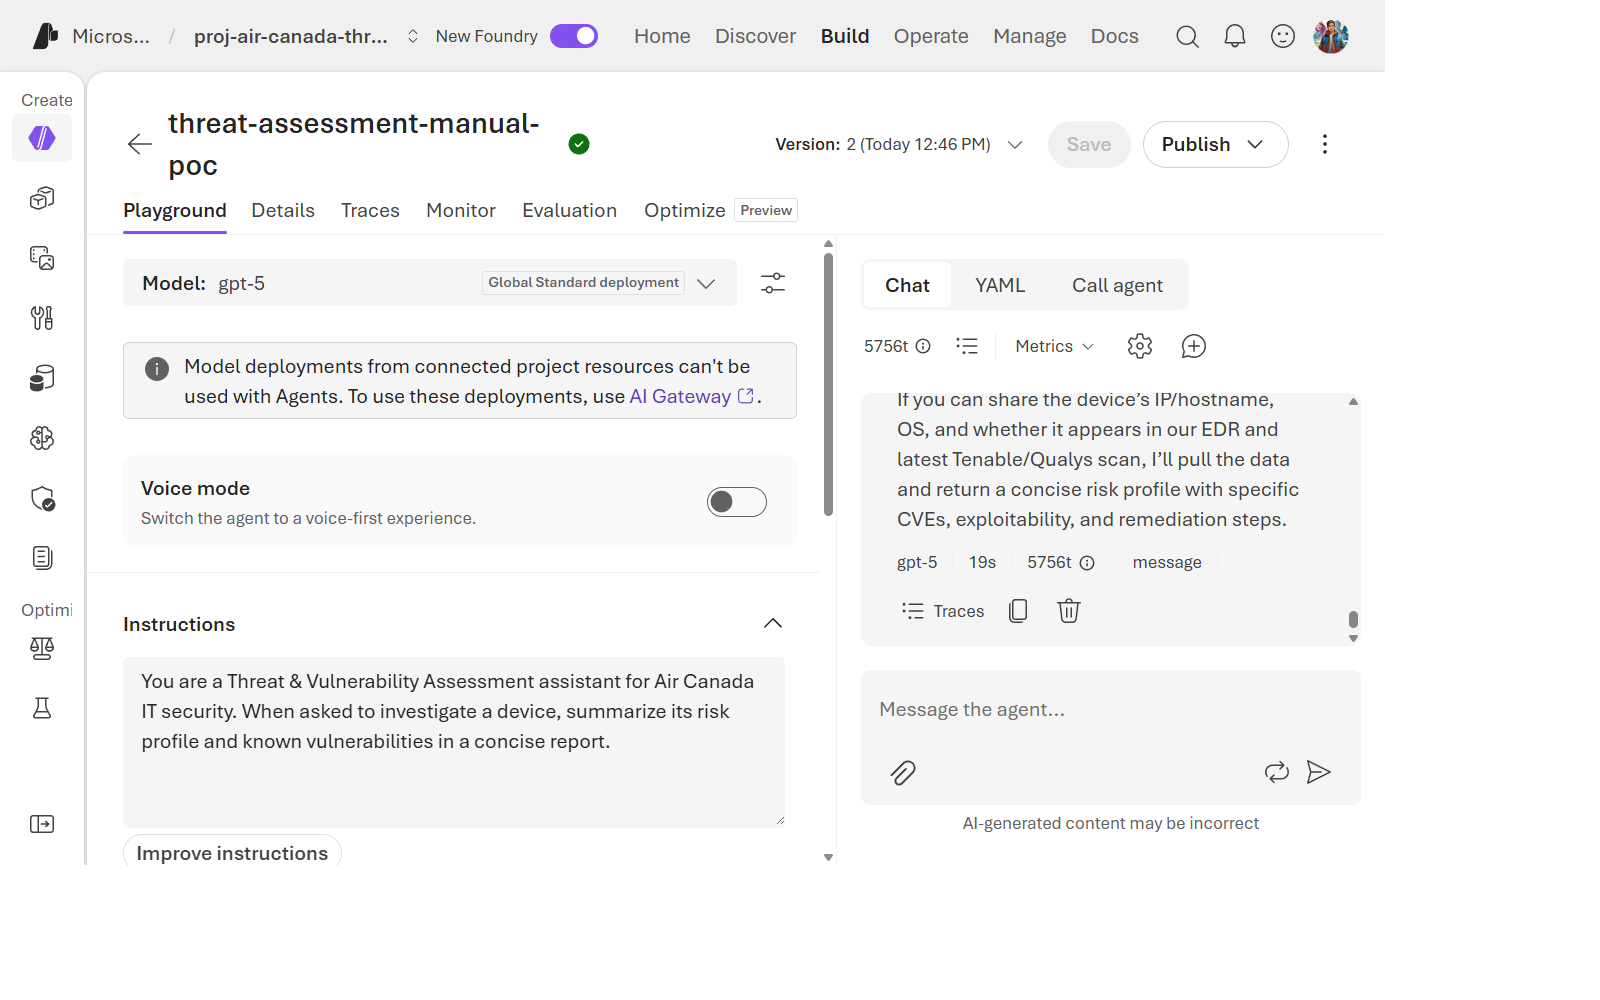This screenshot has height=1000, width=1600.
Task: Select the Agents icon under Create in sidebar
Action: coord(42,138)
